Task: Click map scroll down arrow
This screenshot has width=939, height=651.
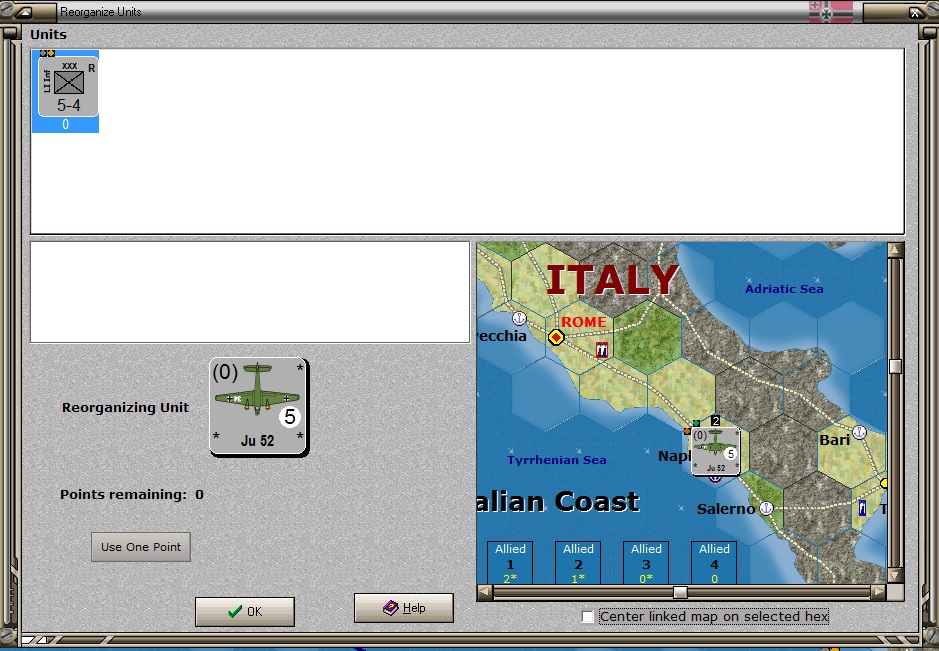Action: coord(895,576)
